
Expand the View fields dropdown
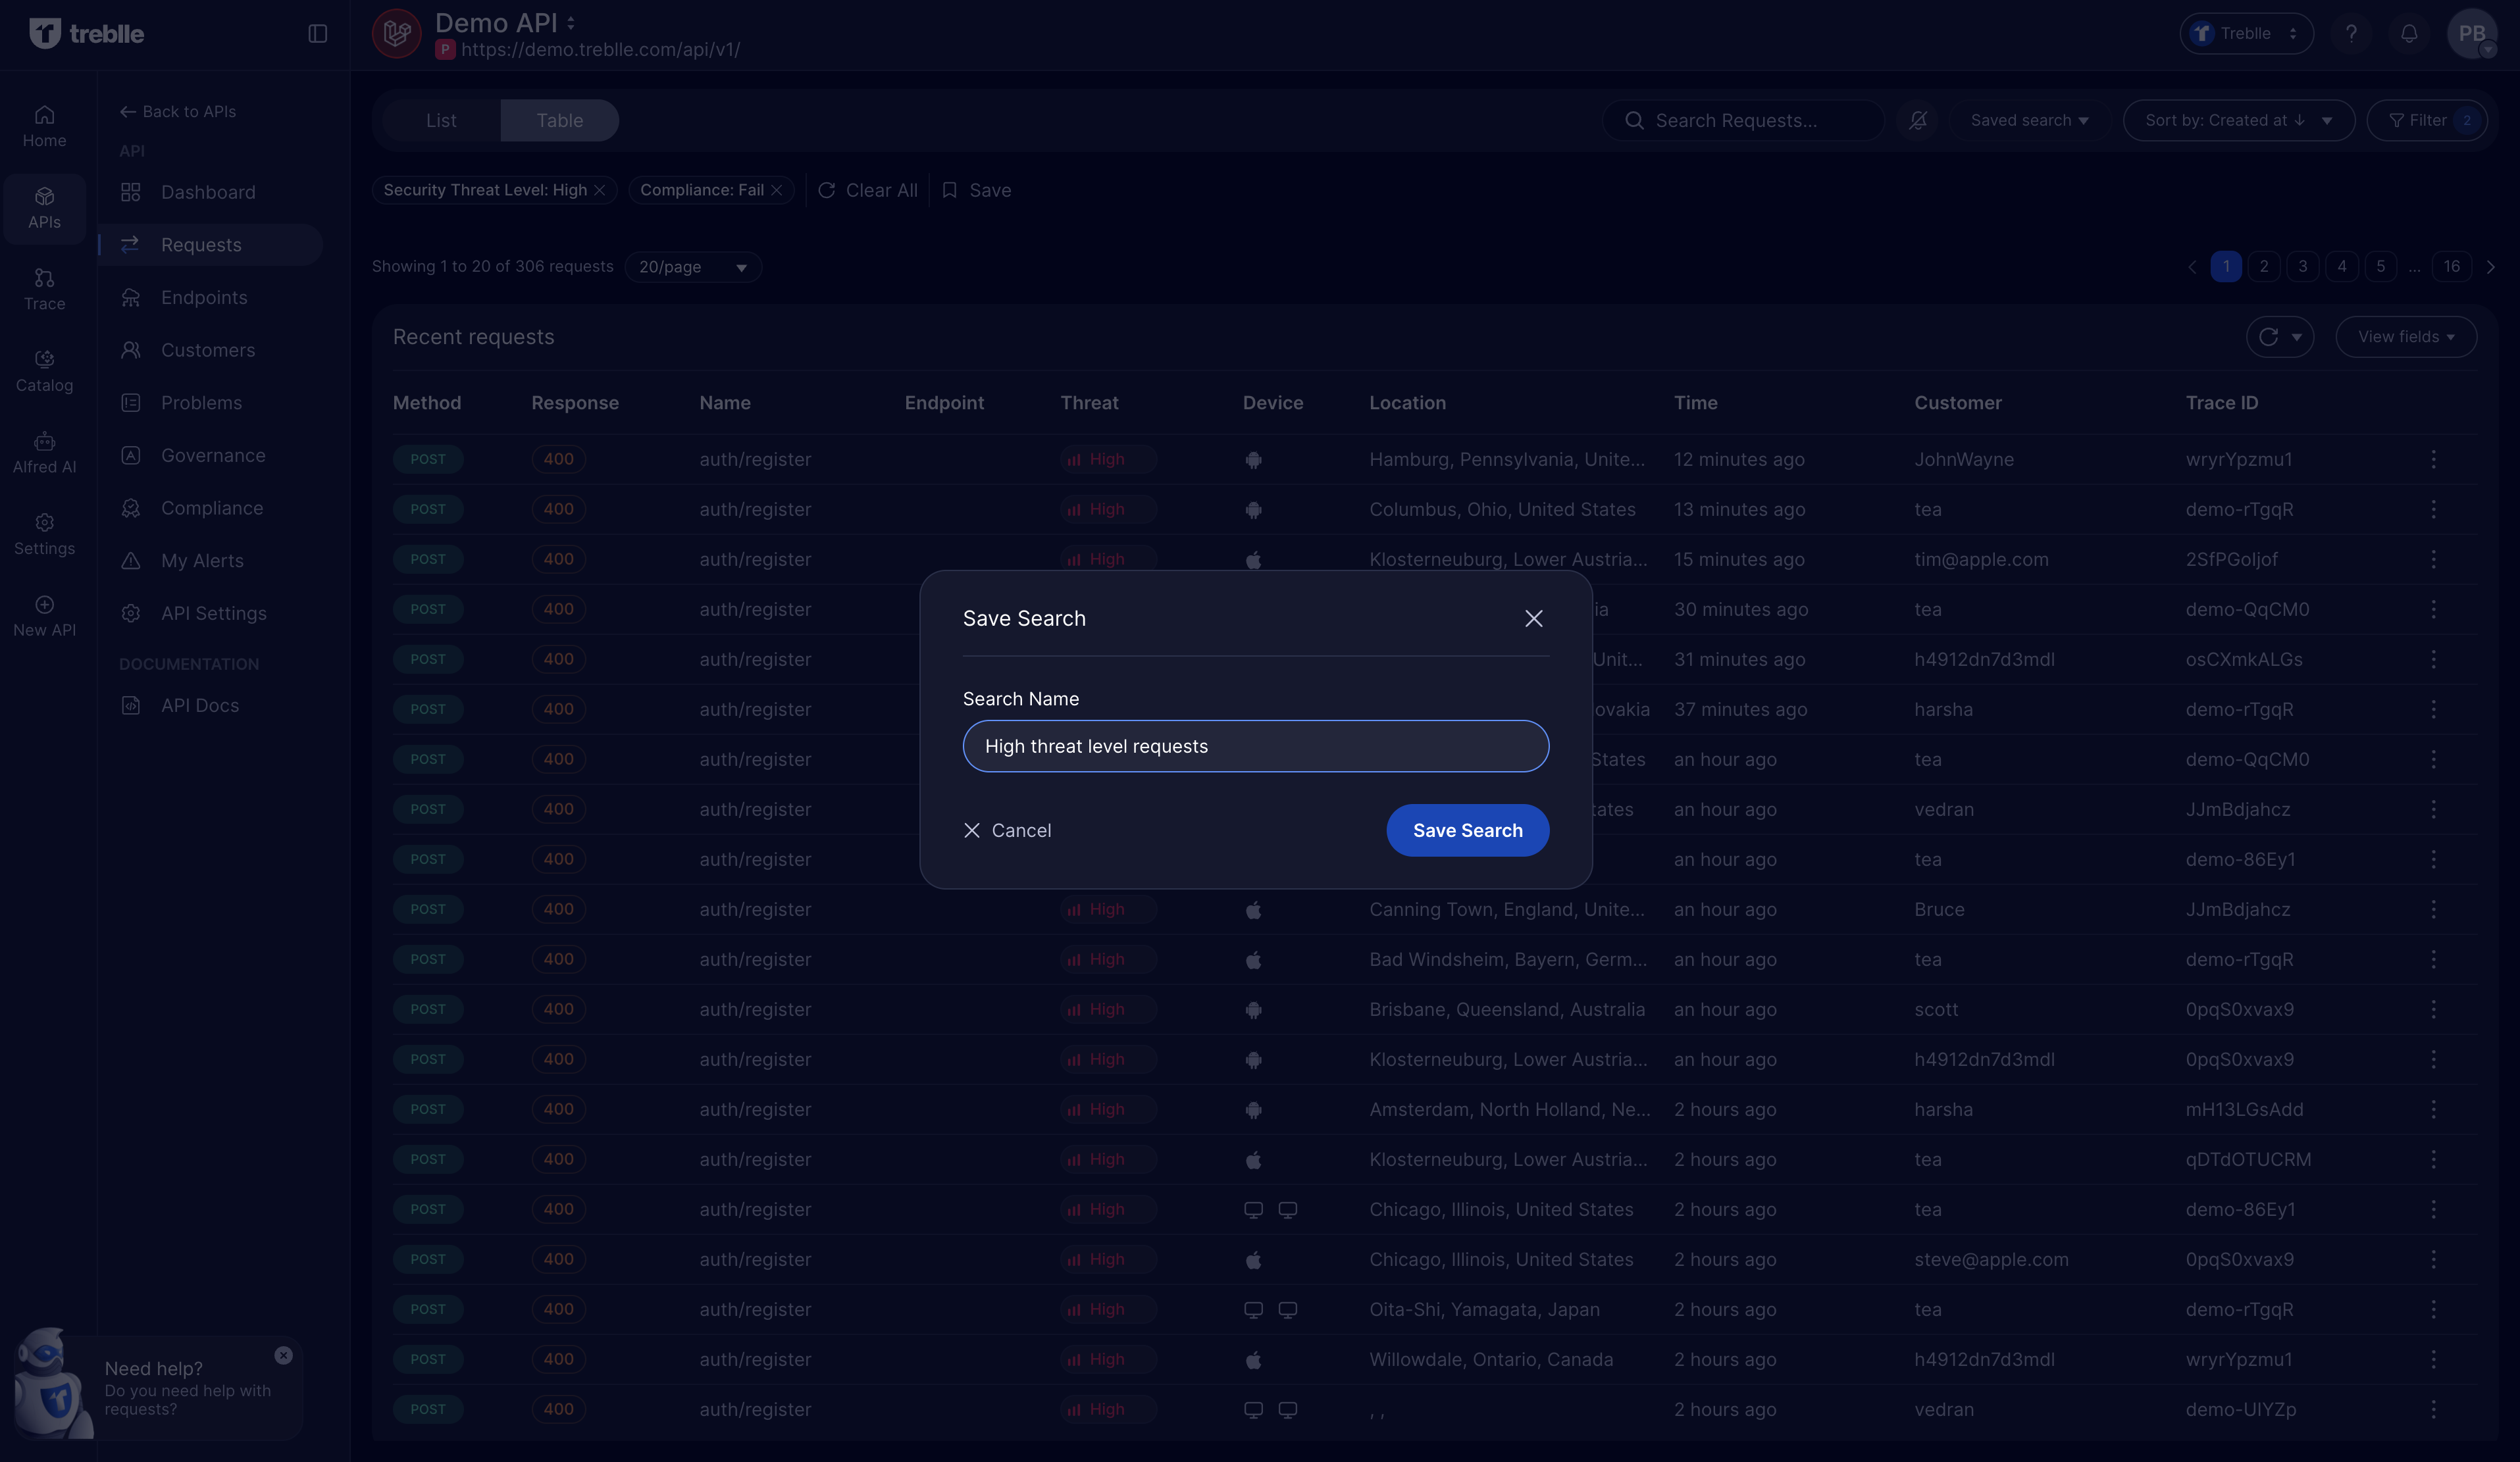tap(2405, 337)
